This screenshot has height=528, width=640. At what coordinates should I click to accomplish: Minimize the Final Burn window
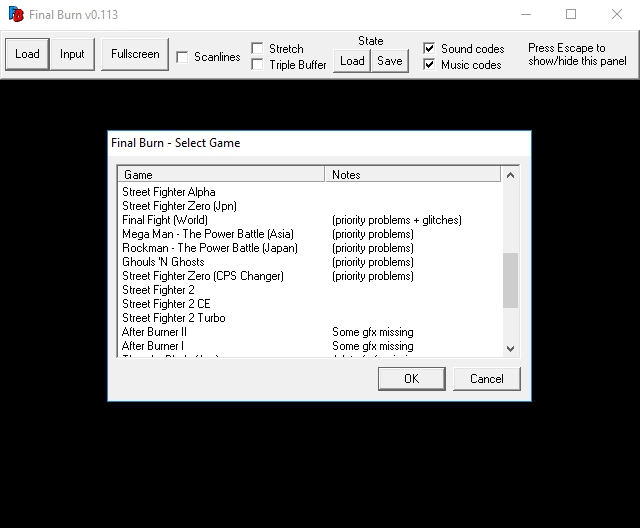click(526, 14)
